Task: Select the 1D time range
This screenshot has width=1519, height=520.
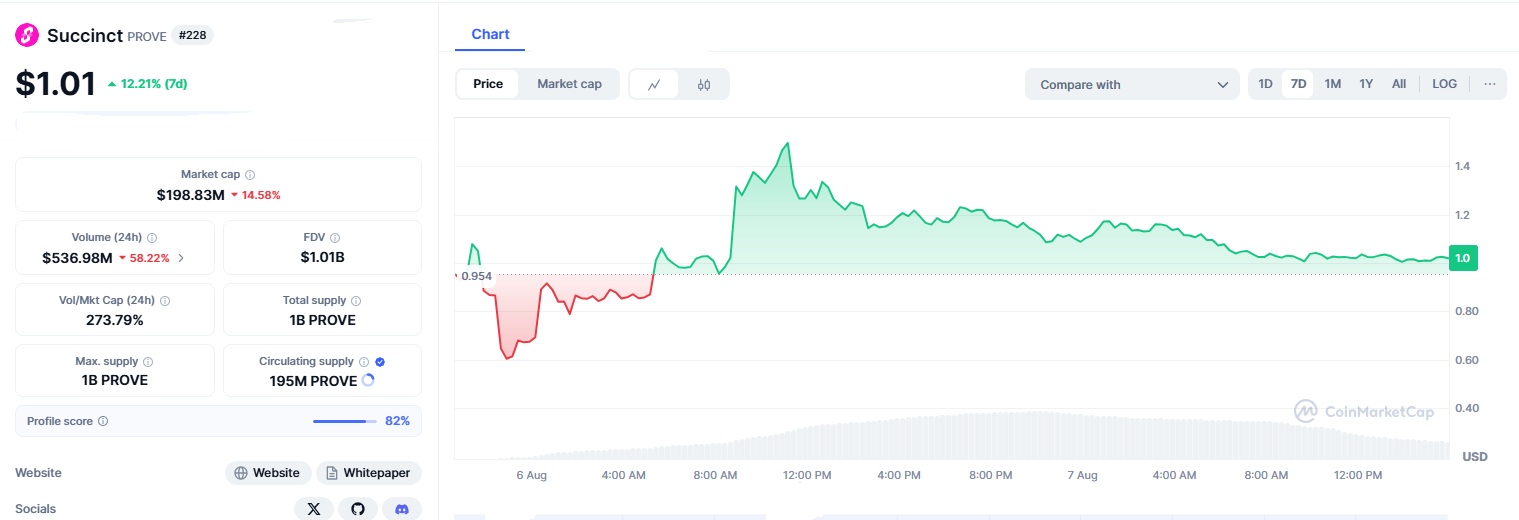Action: [x=1265, y=84]
